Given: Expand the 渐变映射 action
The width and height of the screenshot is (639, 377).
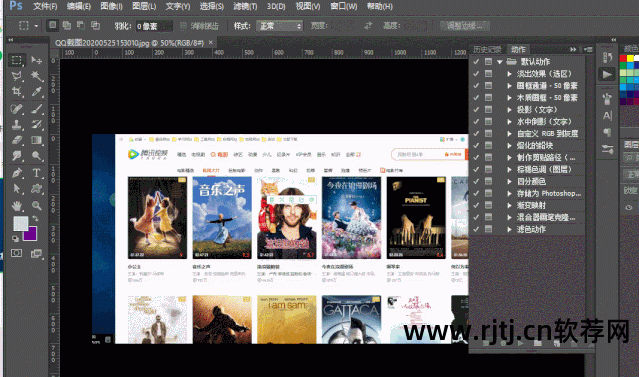Looking at the screenshot, I should 509,205.
